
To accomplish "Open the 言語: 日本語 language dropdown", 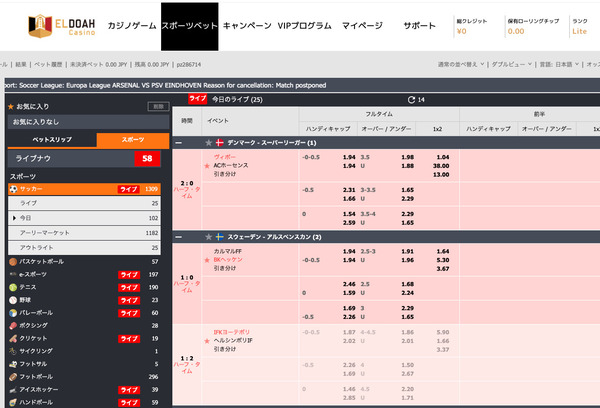I will tap(559, 64).
